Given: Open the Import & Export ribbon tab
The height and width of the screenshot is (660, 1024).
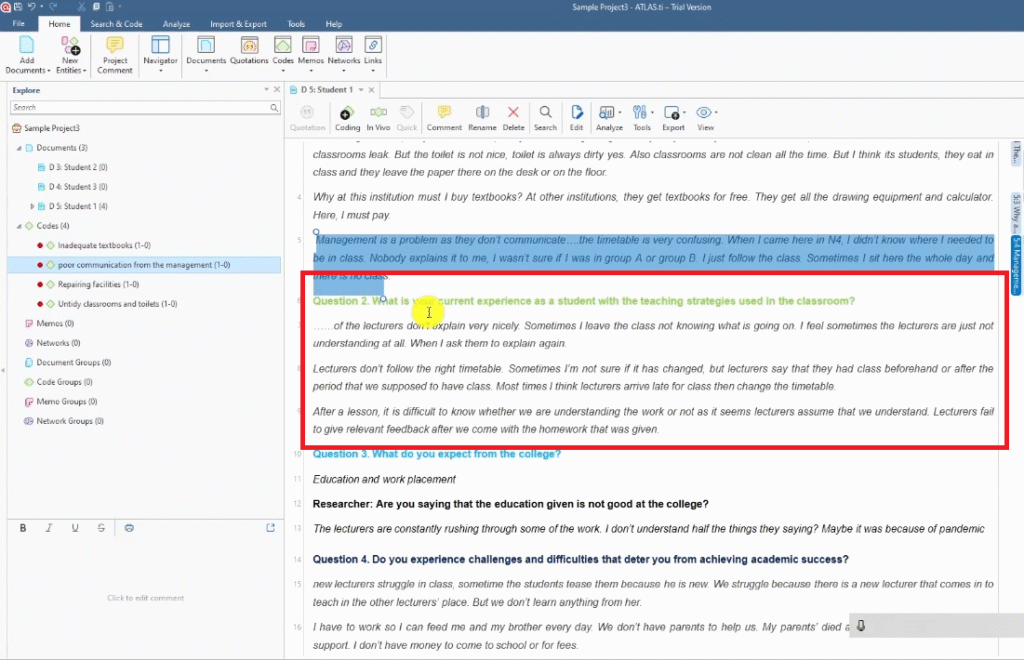Looking at the screenshot, I should 239,24.
